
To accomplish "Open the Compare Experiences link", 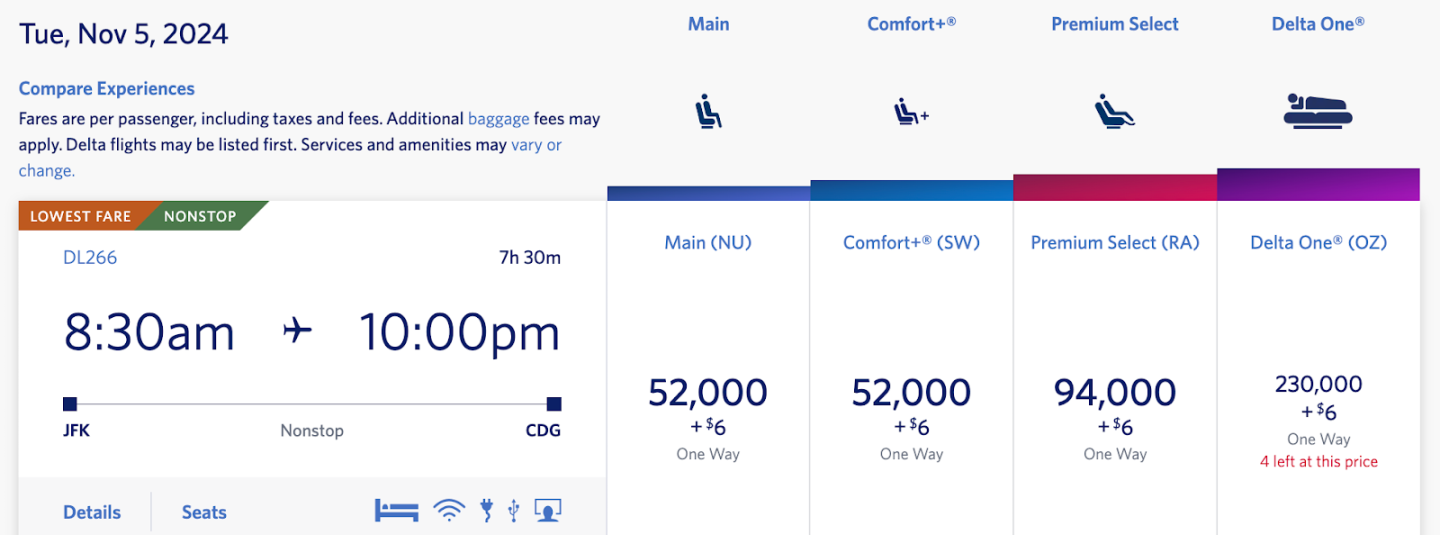I will click(x=107, y=89).
